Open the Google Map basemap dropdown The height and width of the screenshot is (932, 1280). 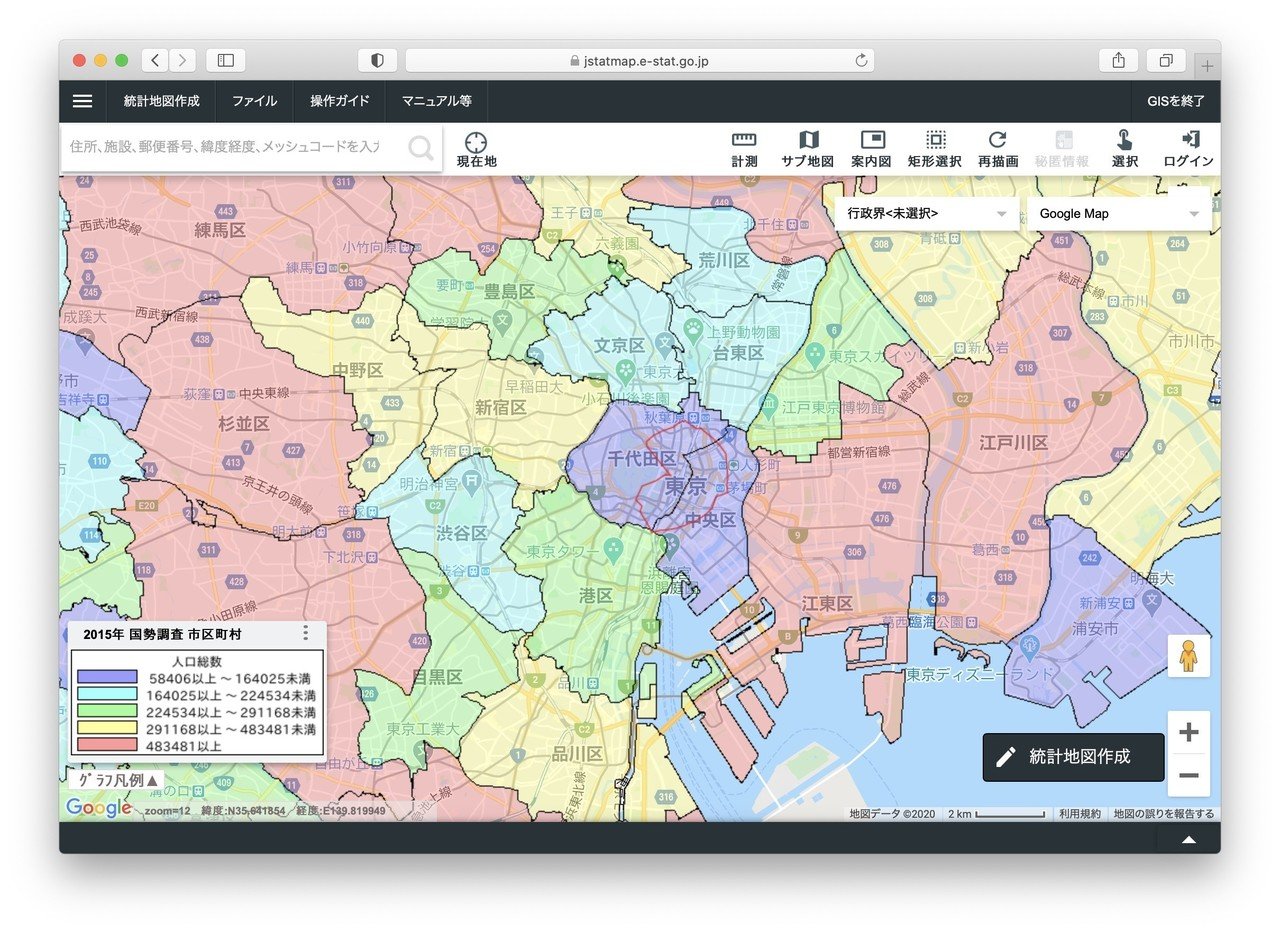(x=1119, y=214)
